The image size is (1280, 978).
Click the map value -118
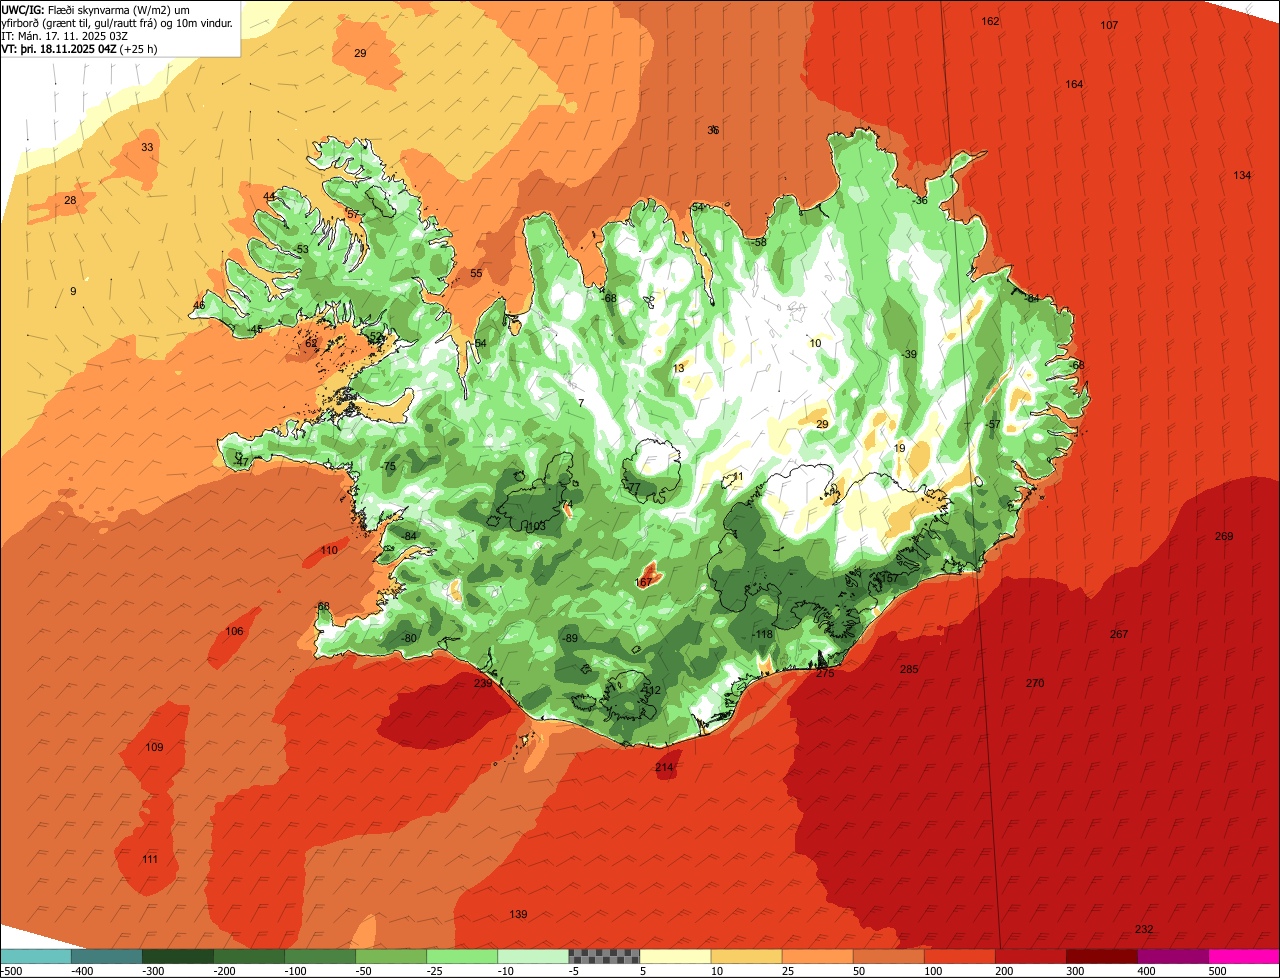762,634
